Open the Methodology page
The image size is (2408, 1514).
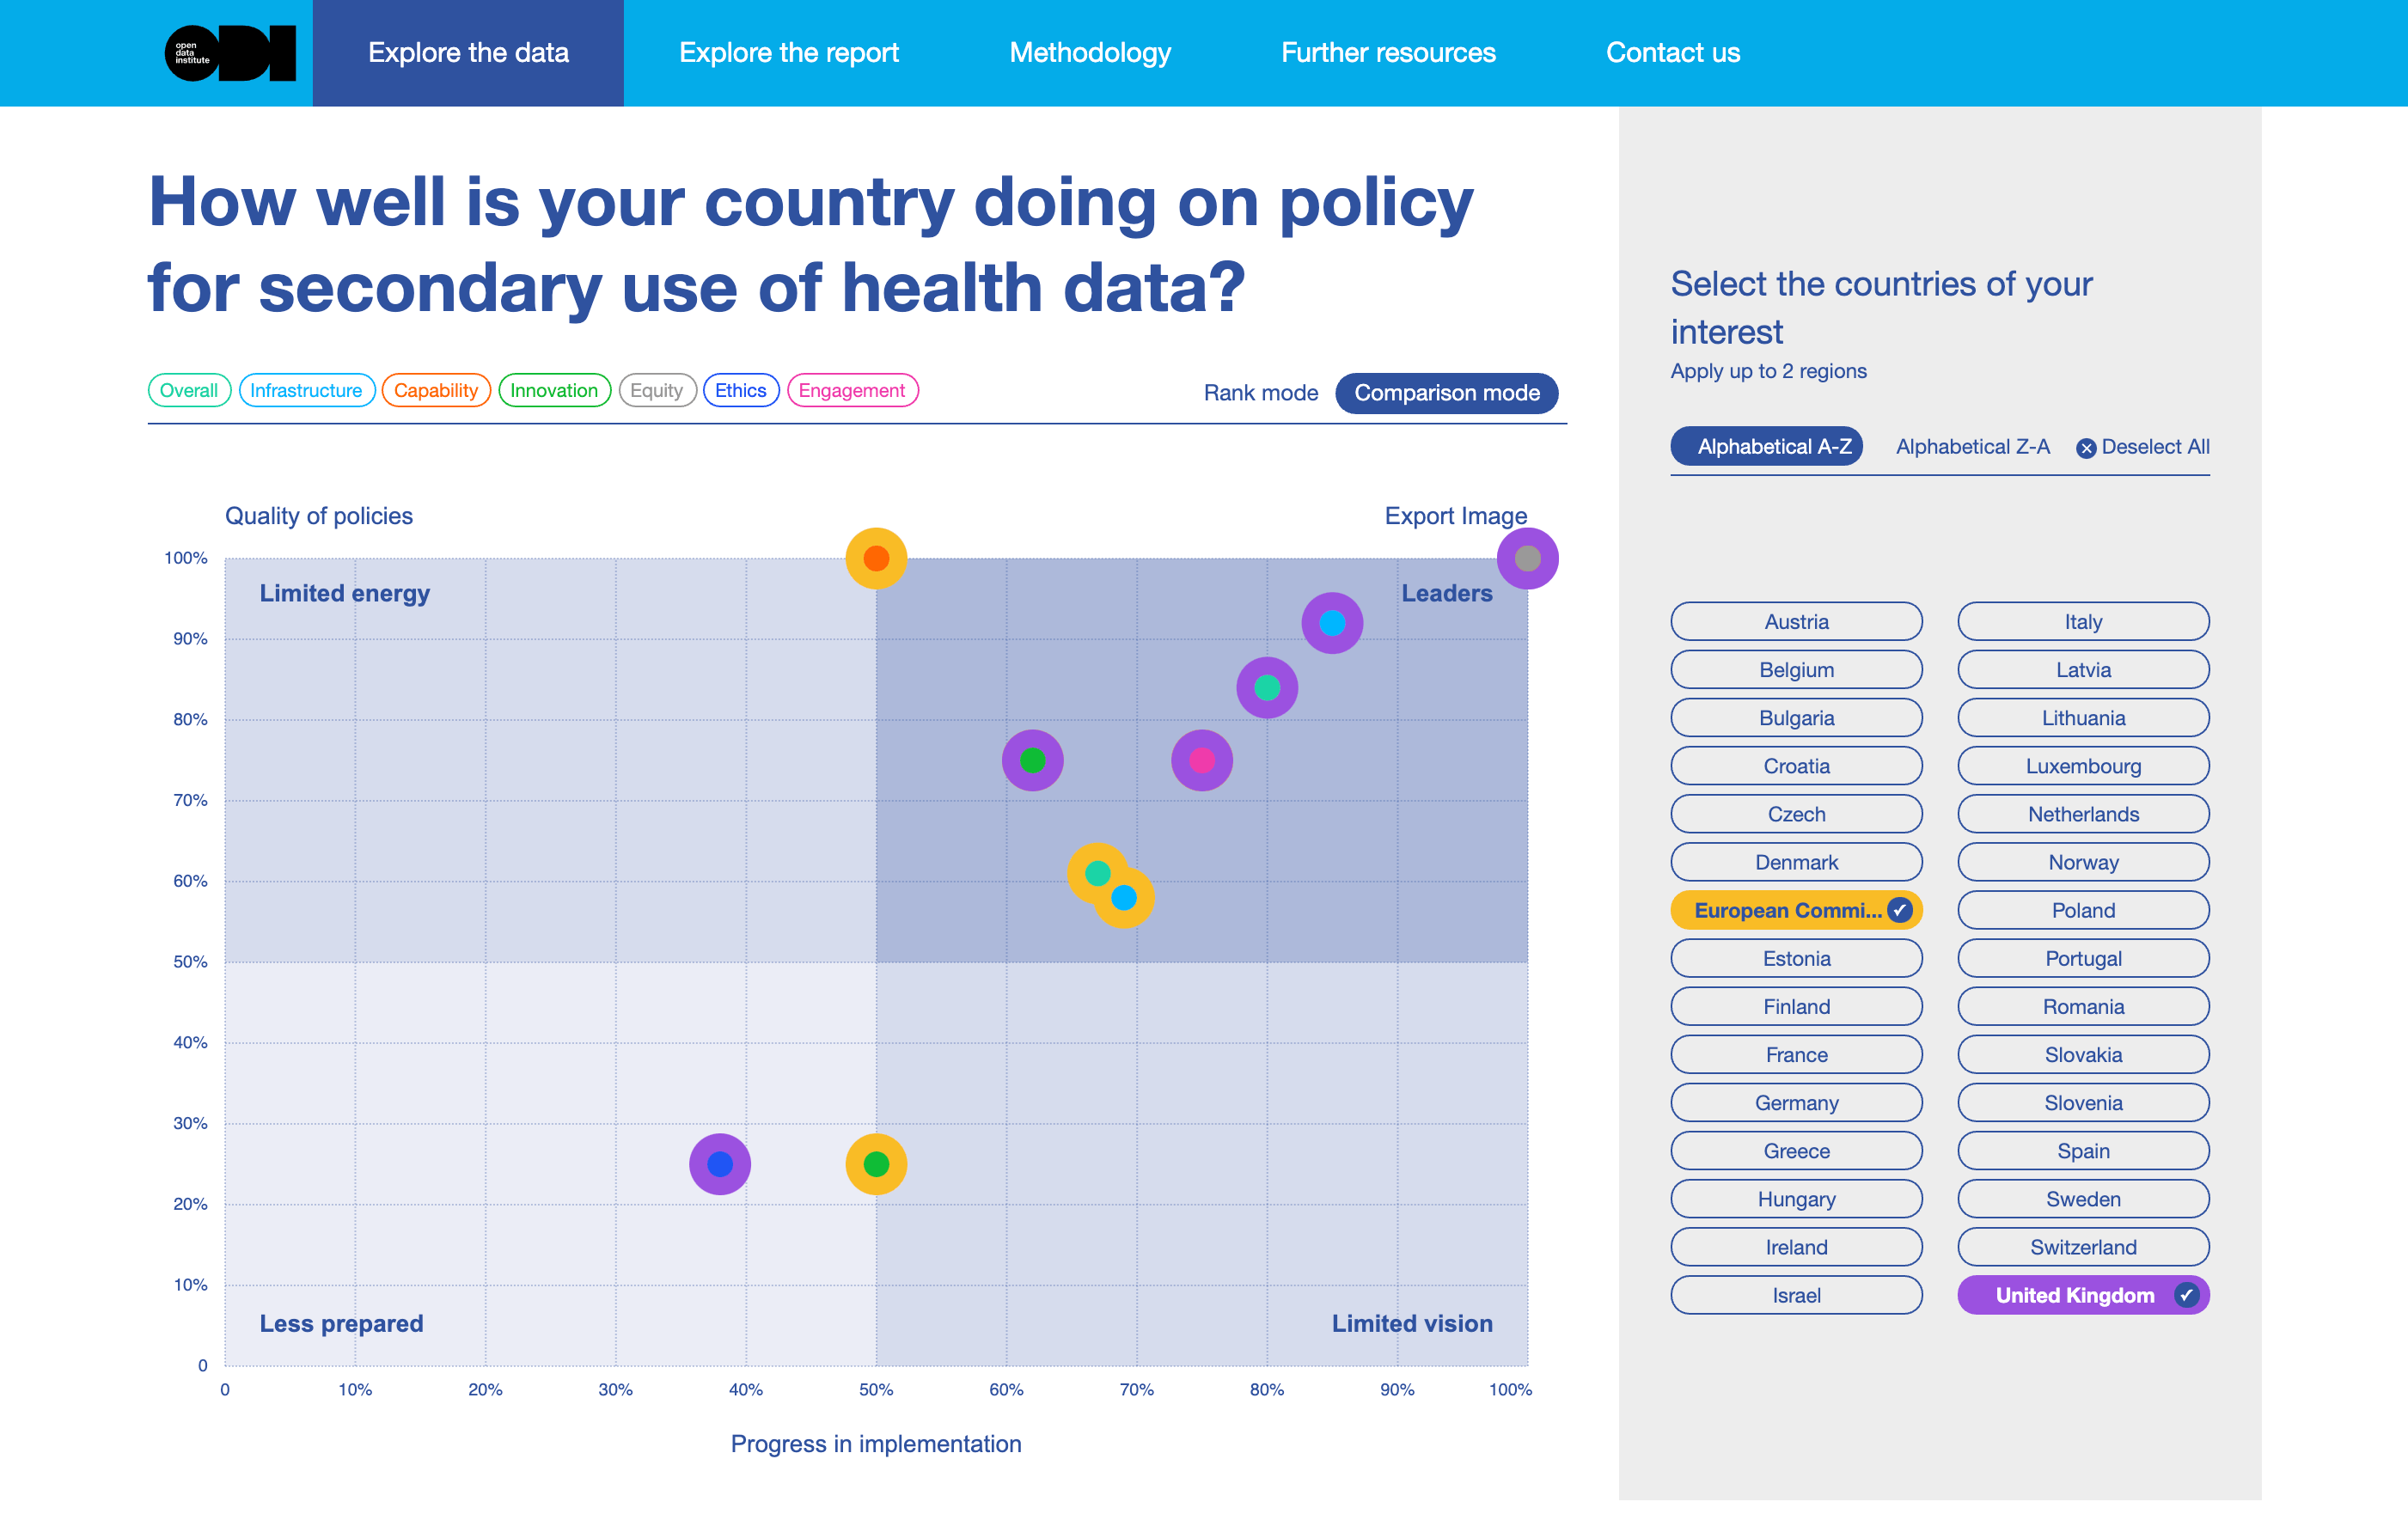(x=1090, y=52)
